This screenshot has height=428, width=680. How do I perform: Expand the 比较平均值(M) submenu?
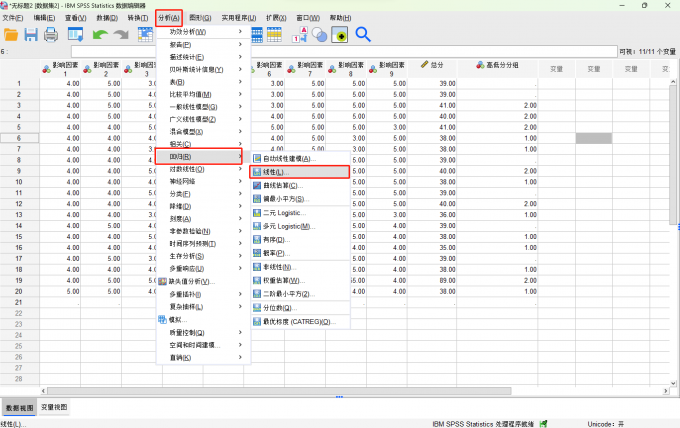click(203, 94)
